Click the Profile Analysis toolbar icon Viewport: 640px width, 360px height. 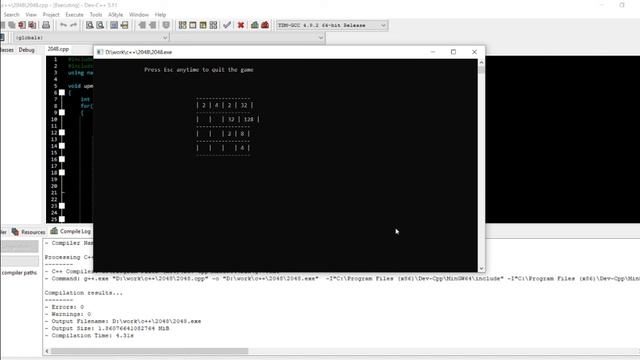tap(255, 25)
